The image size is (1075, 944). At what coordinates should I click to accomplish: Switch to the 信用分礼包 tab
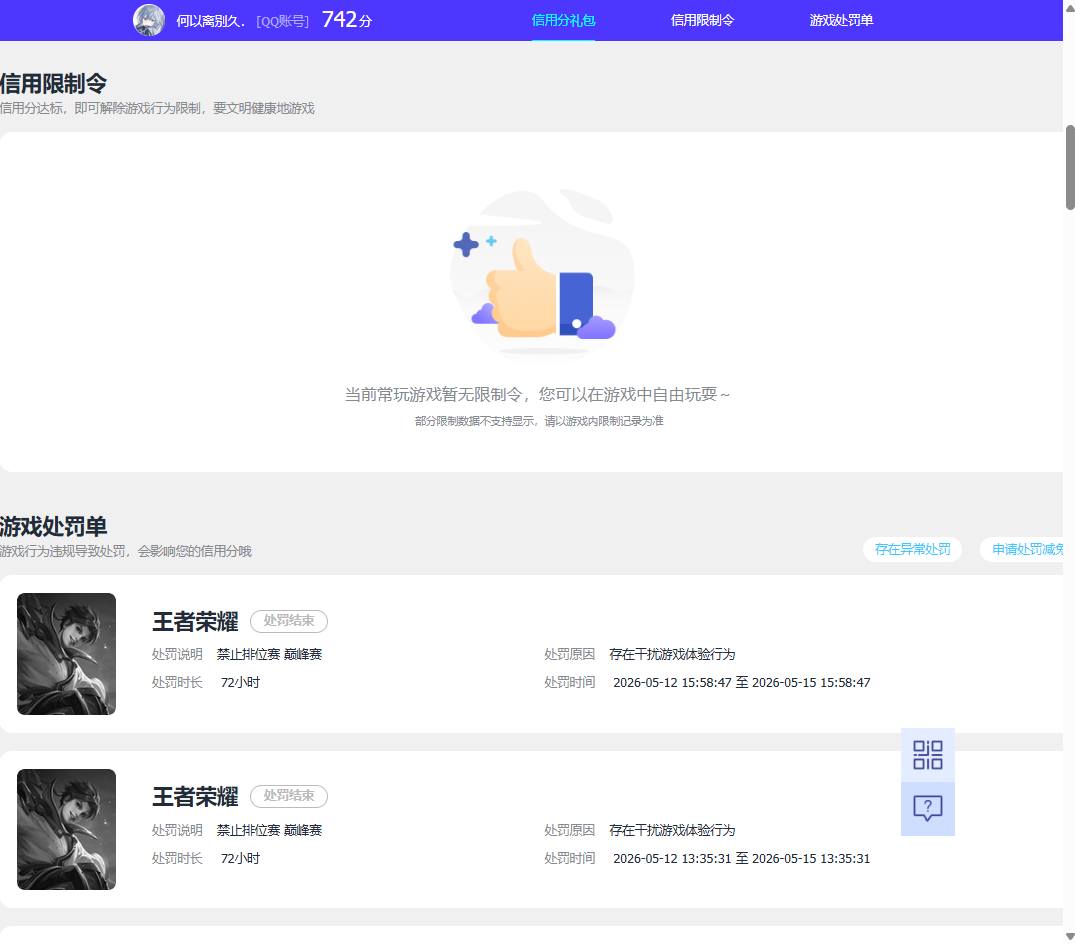(563, 21)
